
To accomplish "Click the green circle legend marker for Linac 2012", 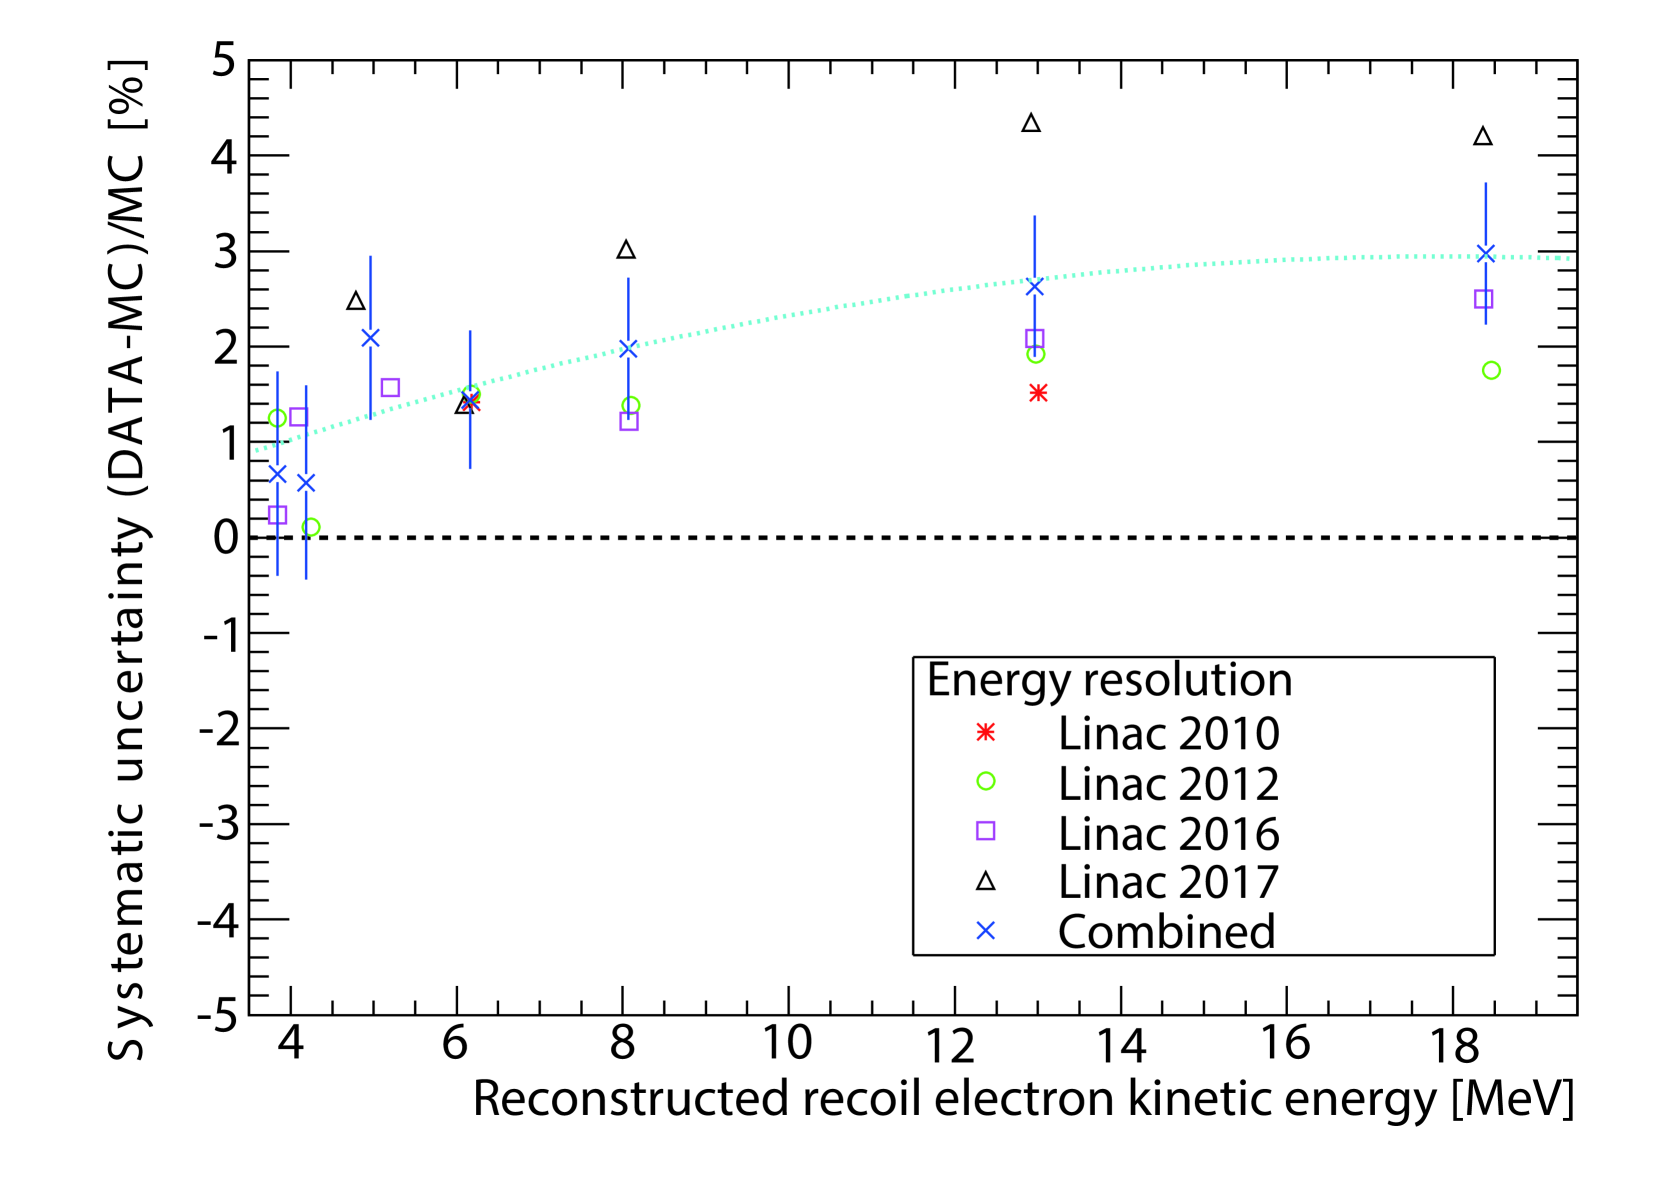I will (985, 782).
